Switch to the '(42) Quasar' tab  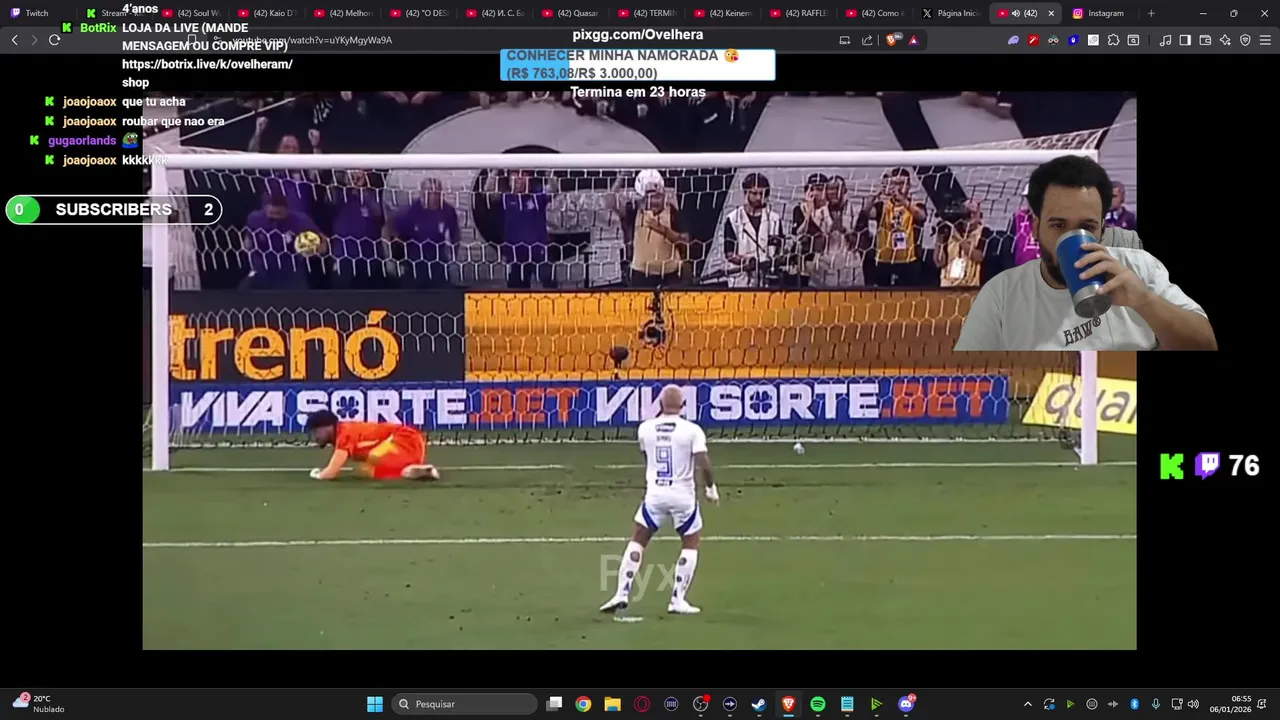click(x=570, y=13)
